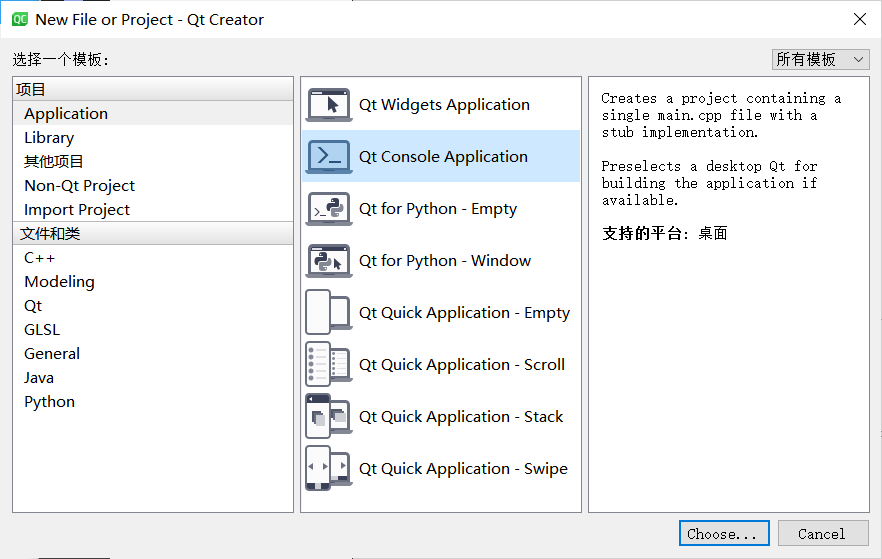Screen dimensions: 882x559
Task: Click the Qt Quick Application - Stack icon
Action: [329, 417]
